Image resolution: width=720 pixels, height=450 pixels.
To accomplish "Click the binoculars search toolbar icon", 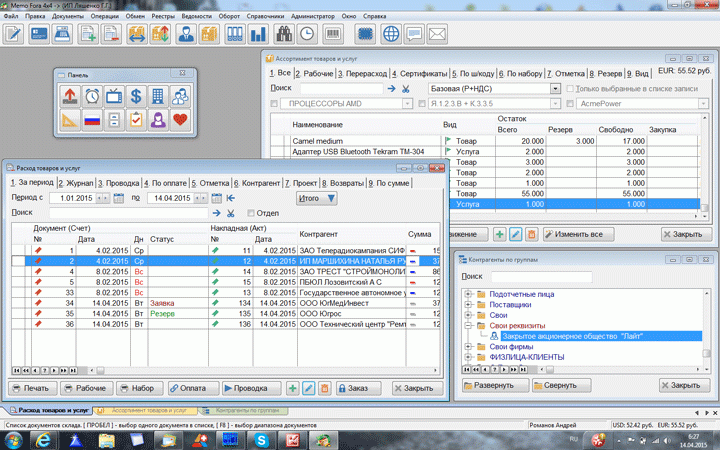I will (x=284, y=34).
